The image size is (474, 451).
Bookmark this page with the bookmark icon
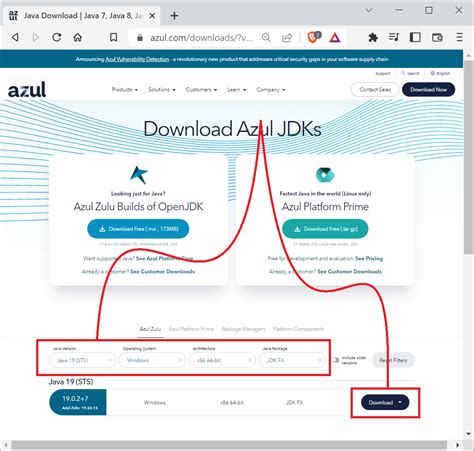114,37
